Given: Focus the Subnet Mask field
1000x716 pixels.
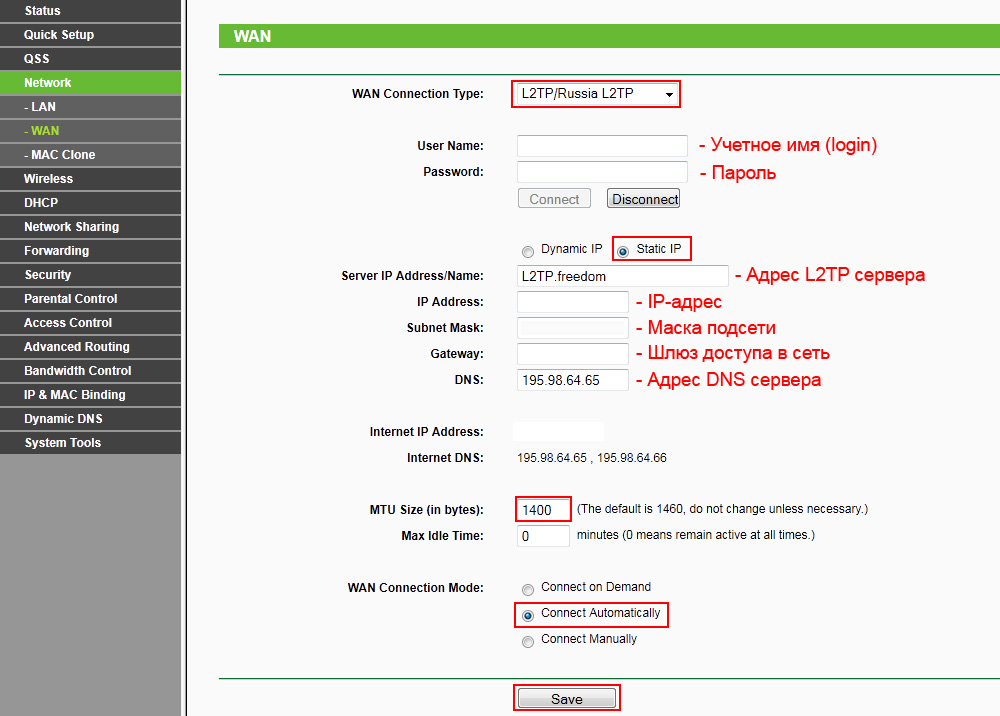Looking at the screenshot, I should [x=573, y=328].
